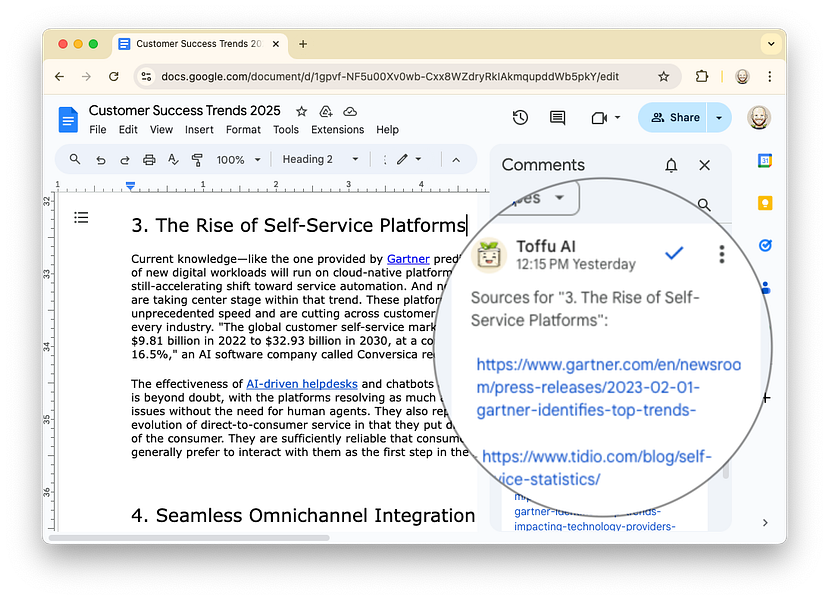
Task: Click the document title Customer Success Trends 2025
Action: coord(185,110)
